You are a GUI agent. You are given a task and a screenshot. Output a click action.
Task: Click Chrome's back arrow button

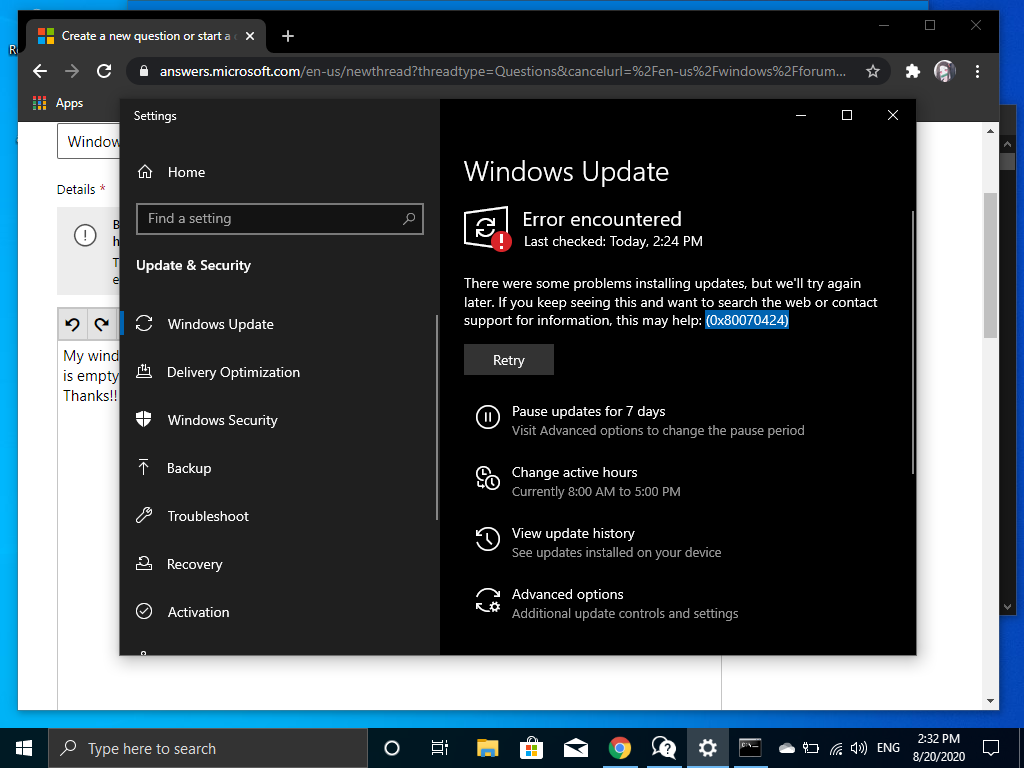(x=40, y=71)
